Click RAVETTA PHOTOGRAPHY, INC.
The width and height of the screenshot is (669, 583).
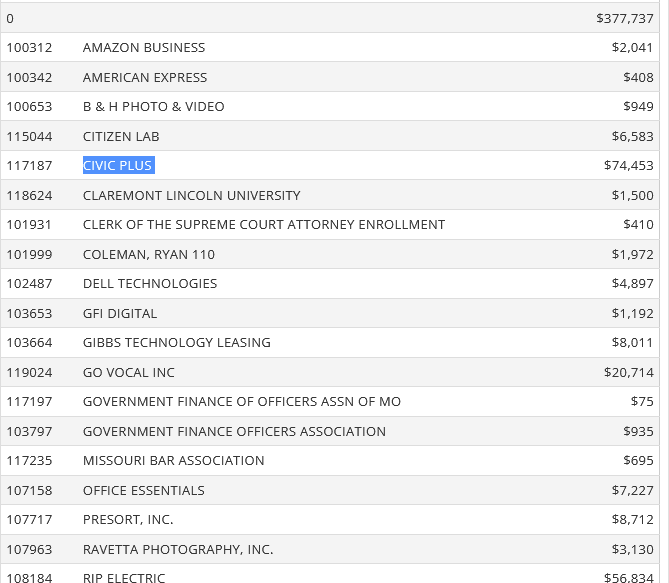coord(178,549)
